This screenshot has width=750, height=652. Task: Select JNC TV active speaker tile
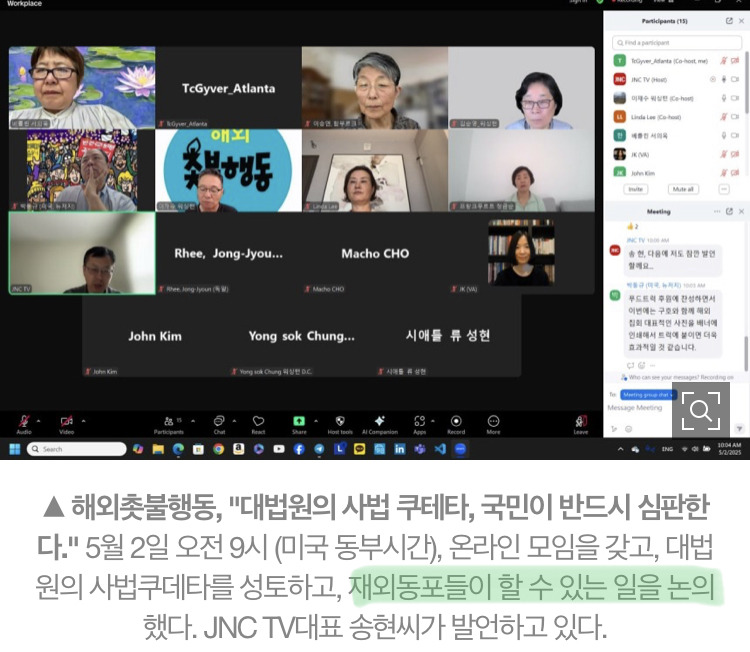(82, 253)
